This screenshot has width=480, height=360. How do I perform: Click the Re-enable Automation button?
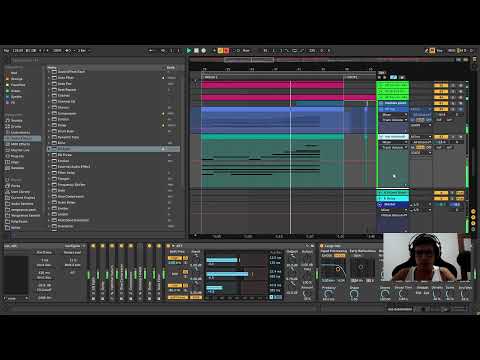226,51
